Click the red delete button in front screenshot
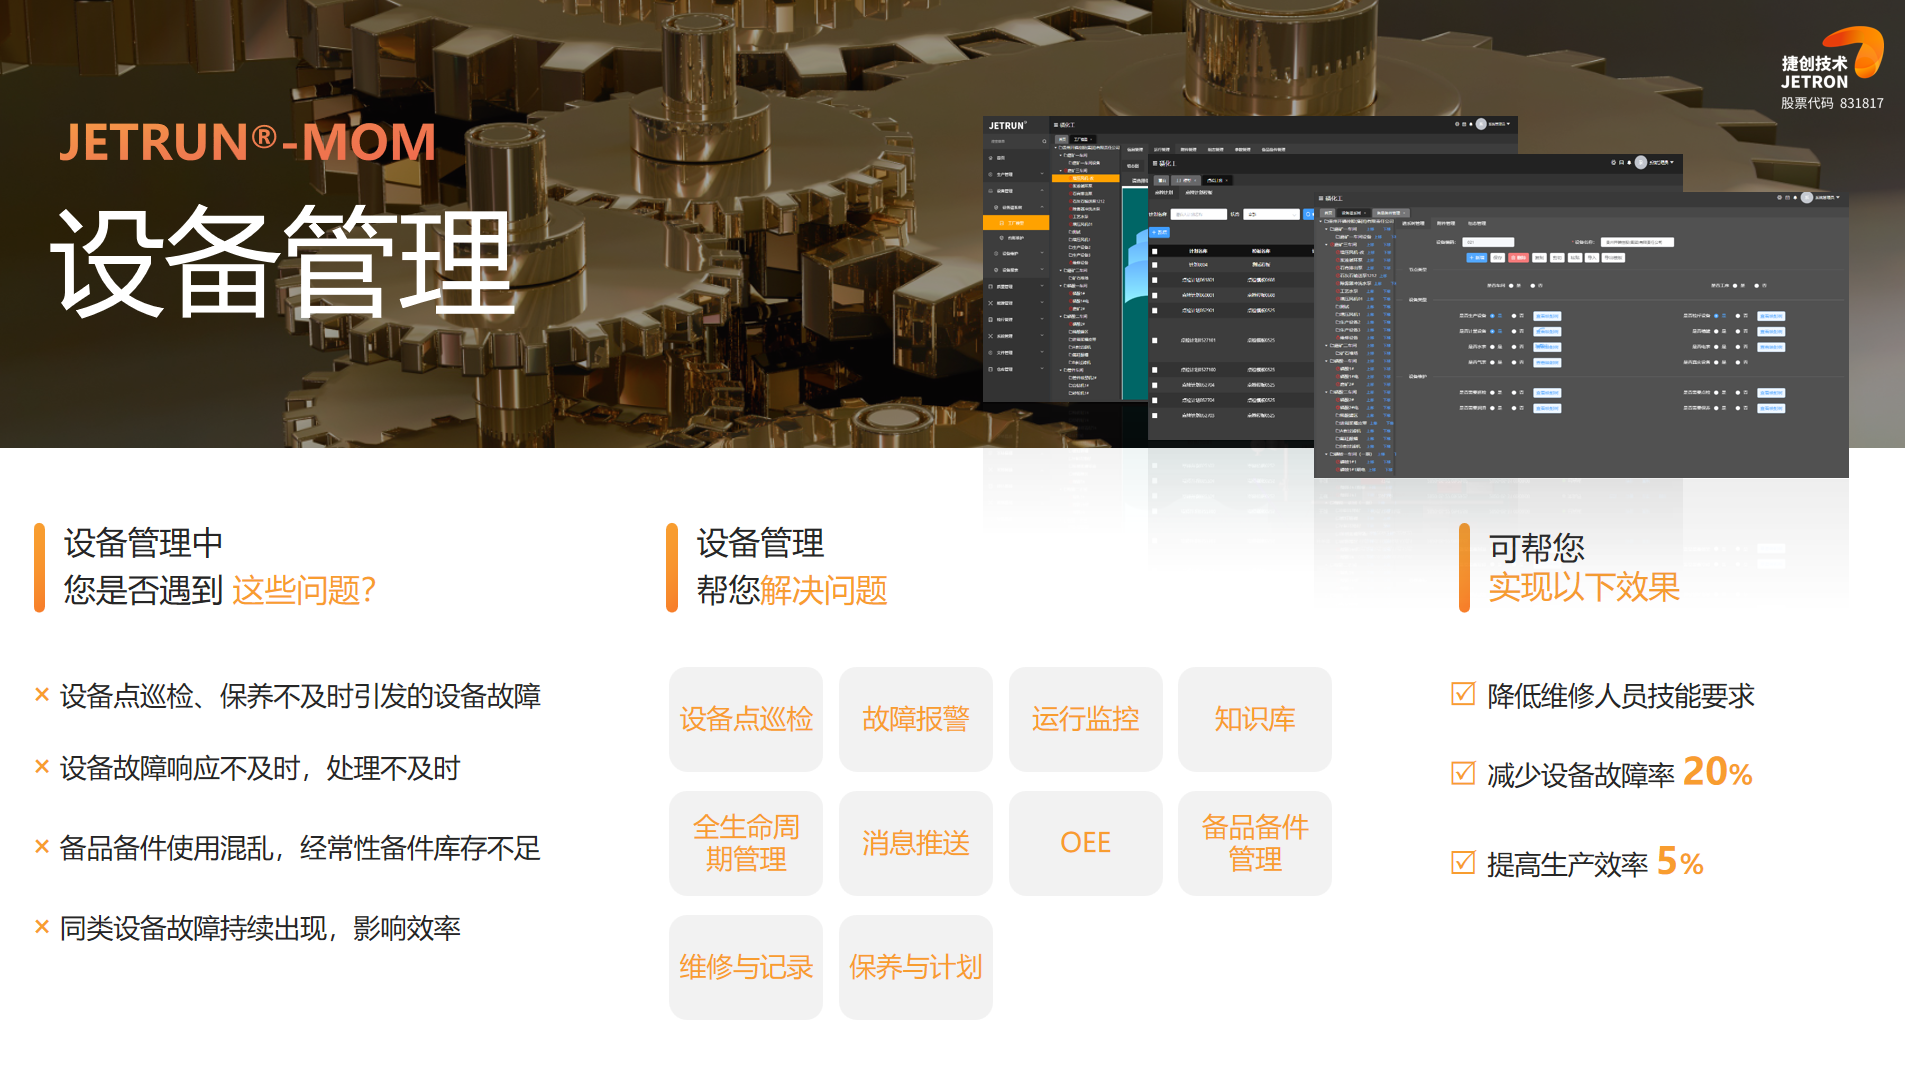Screen dimensions: 1905x1065 click(1518, 257)
